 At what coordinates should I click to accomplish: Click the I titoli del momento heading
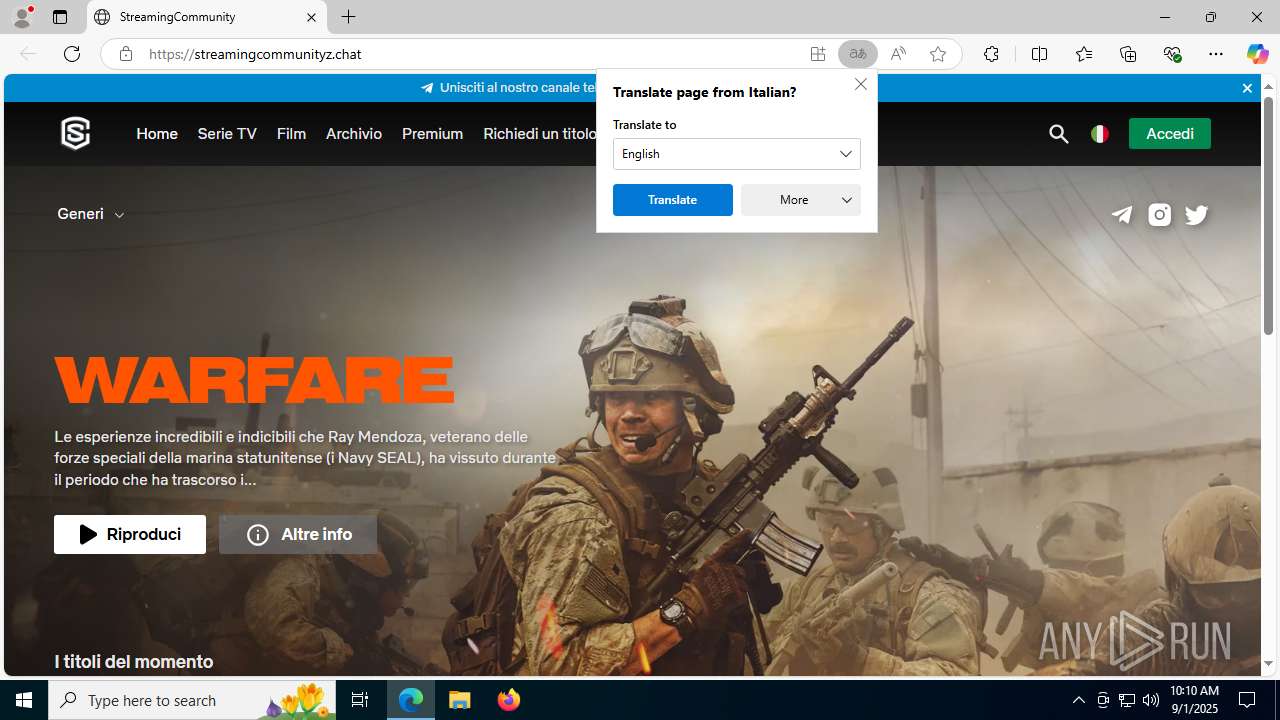(x=134, y=661)
